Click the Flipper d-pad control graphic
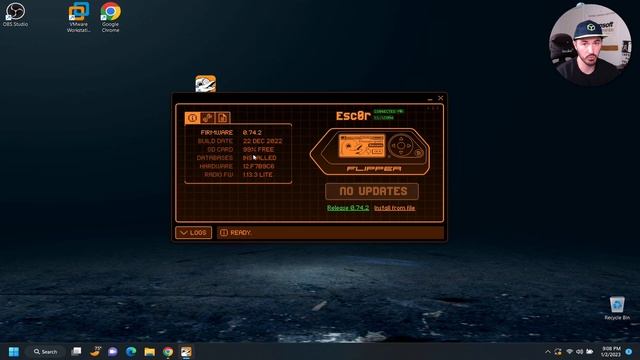 [401, 146]
